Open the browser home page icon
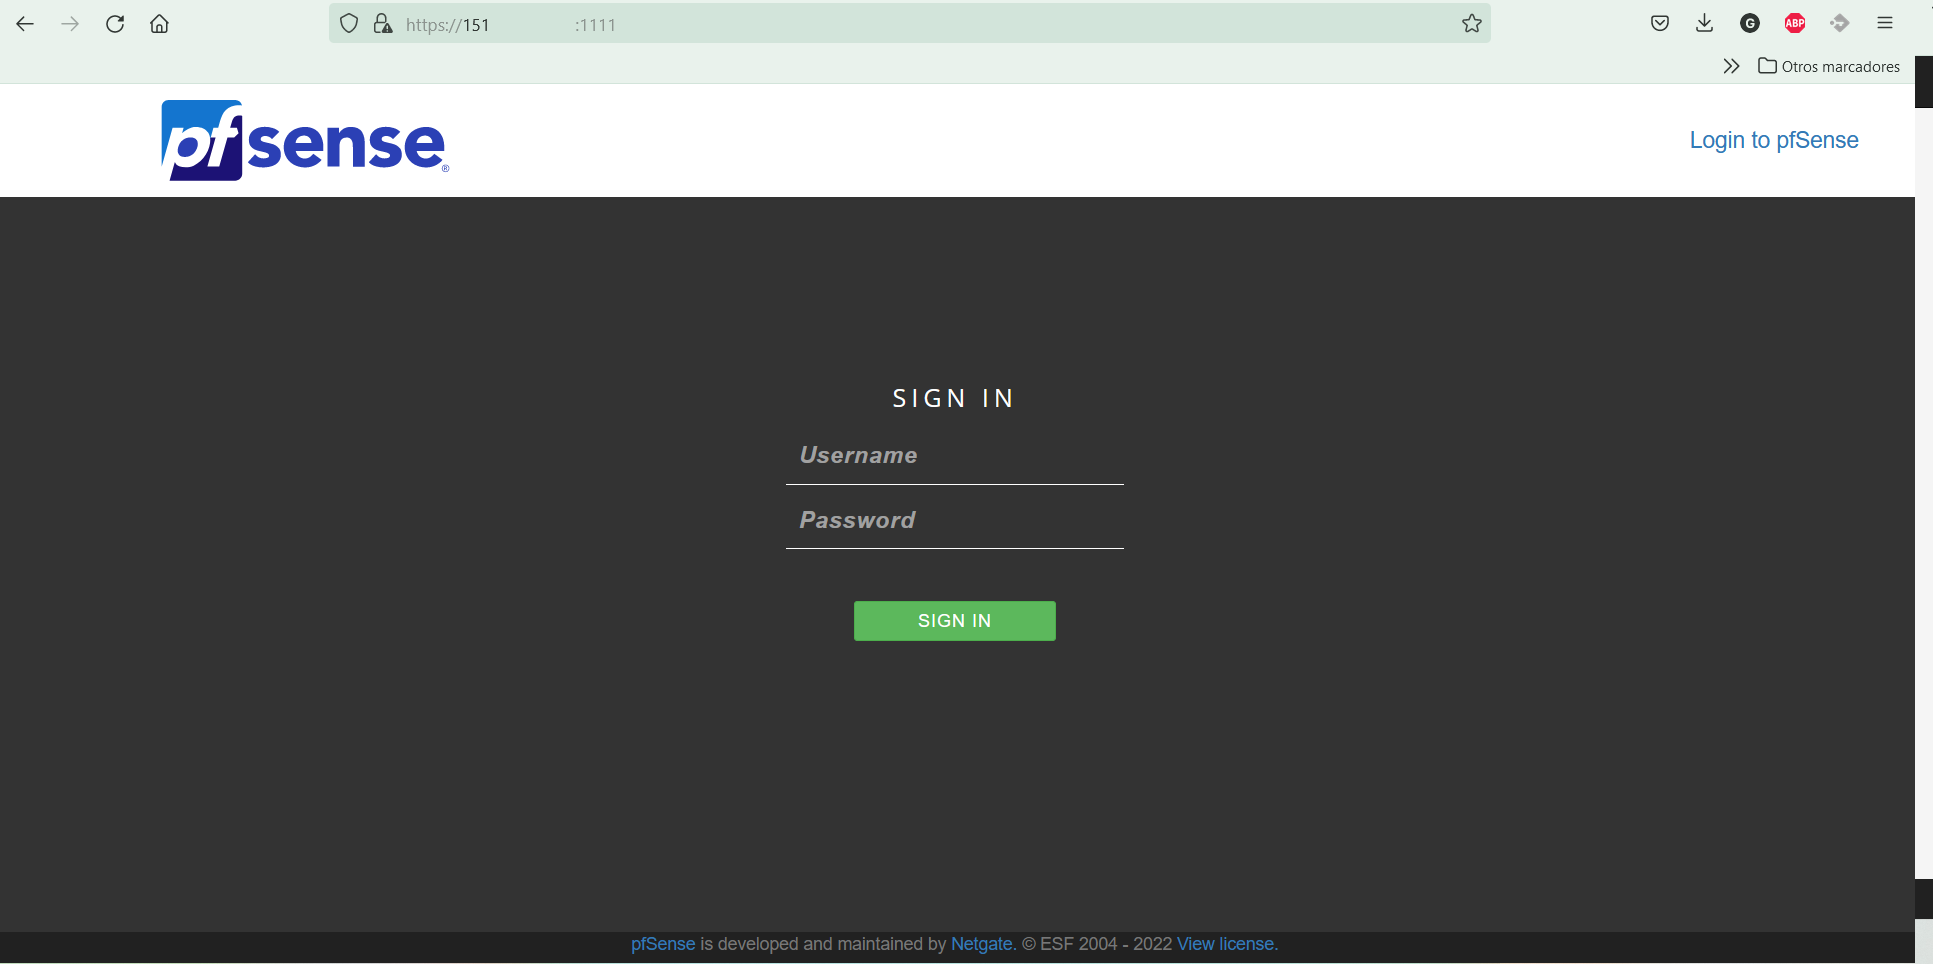Screen dimensions: 1933x964 pos(159,24)
